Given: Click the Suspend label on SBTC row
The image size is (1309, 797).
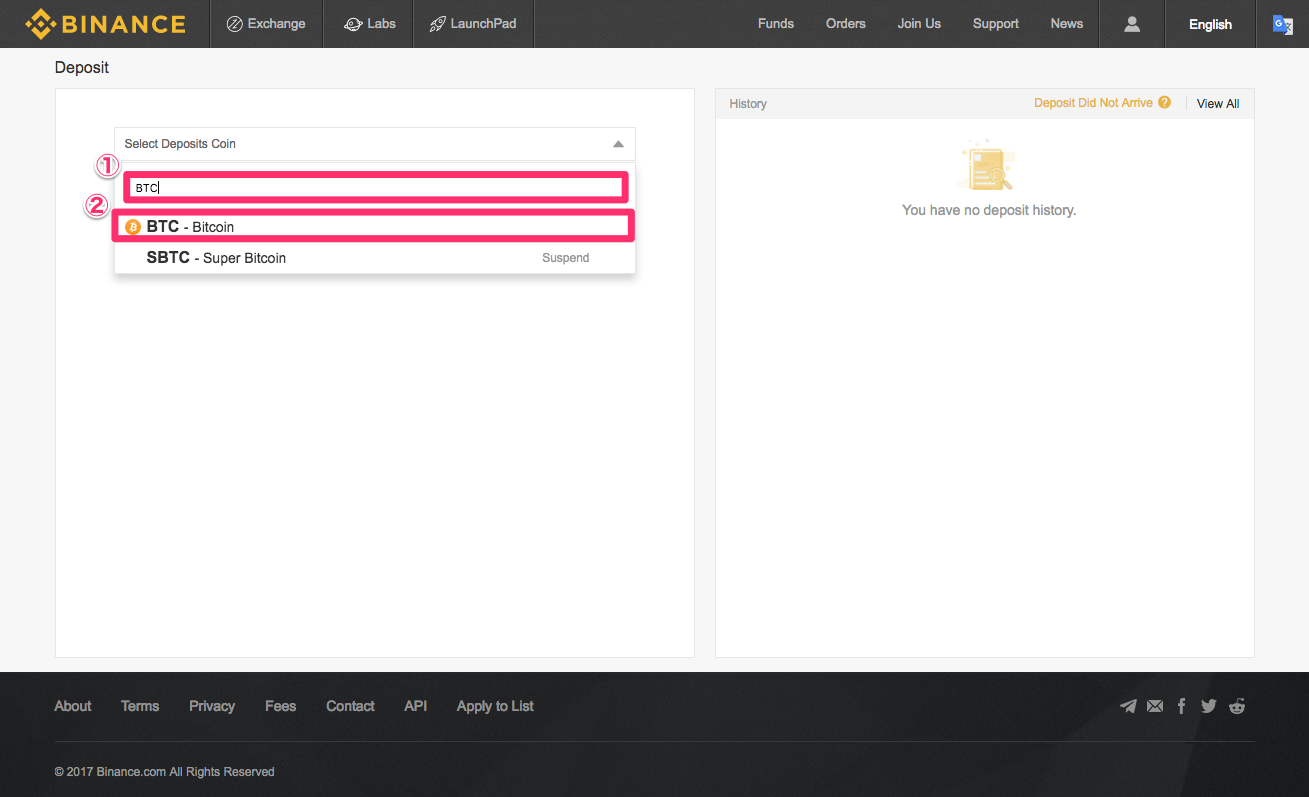Looking at the screenshot, I should [566, 258].
